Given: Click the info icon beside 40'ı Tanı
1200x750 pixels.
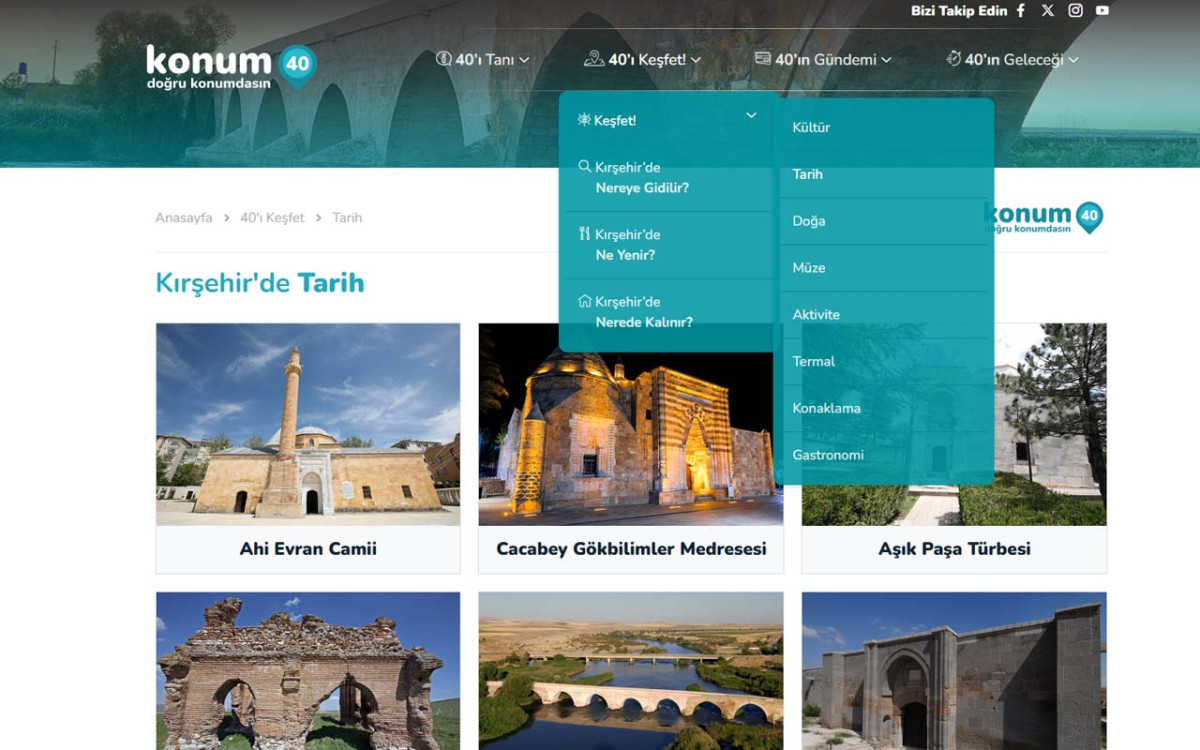Looking at the screenshot, I should pyautogui.click(x=444, y=59).
